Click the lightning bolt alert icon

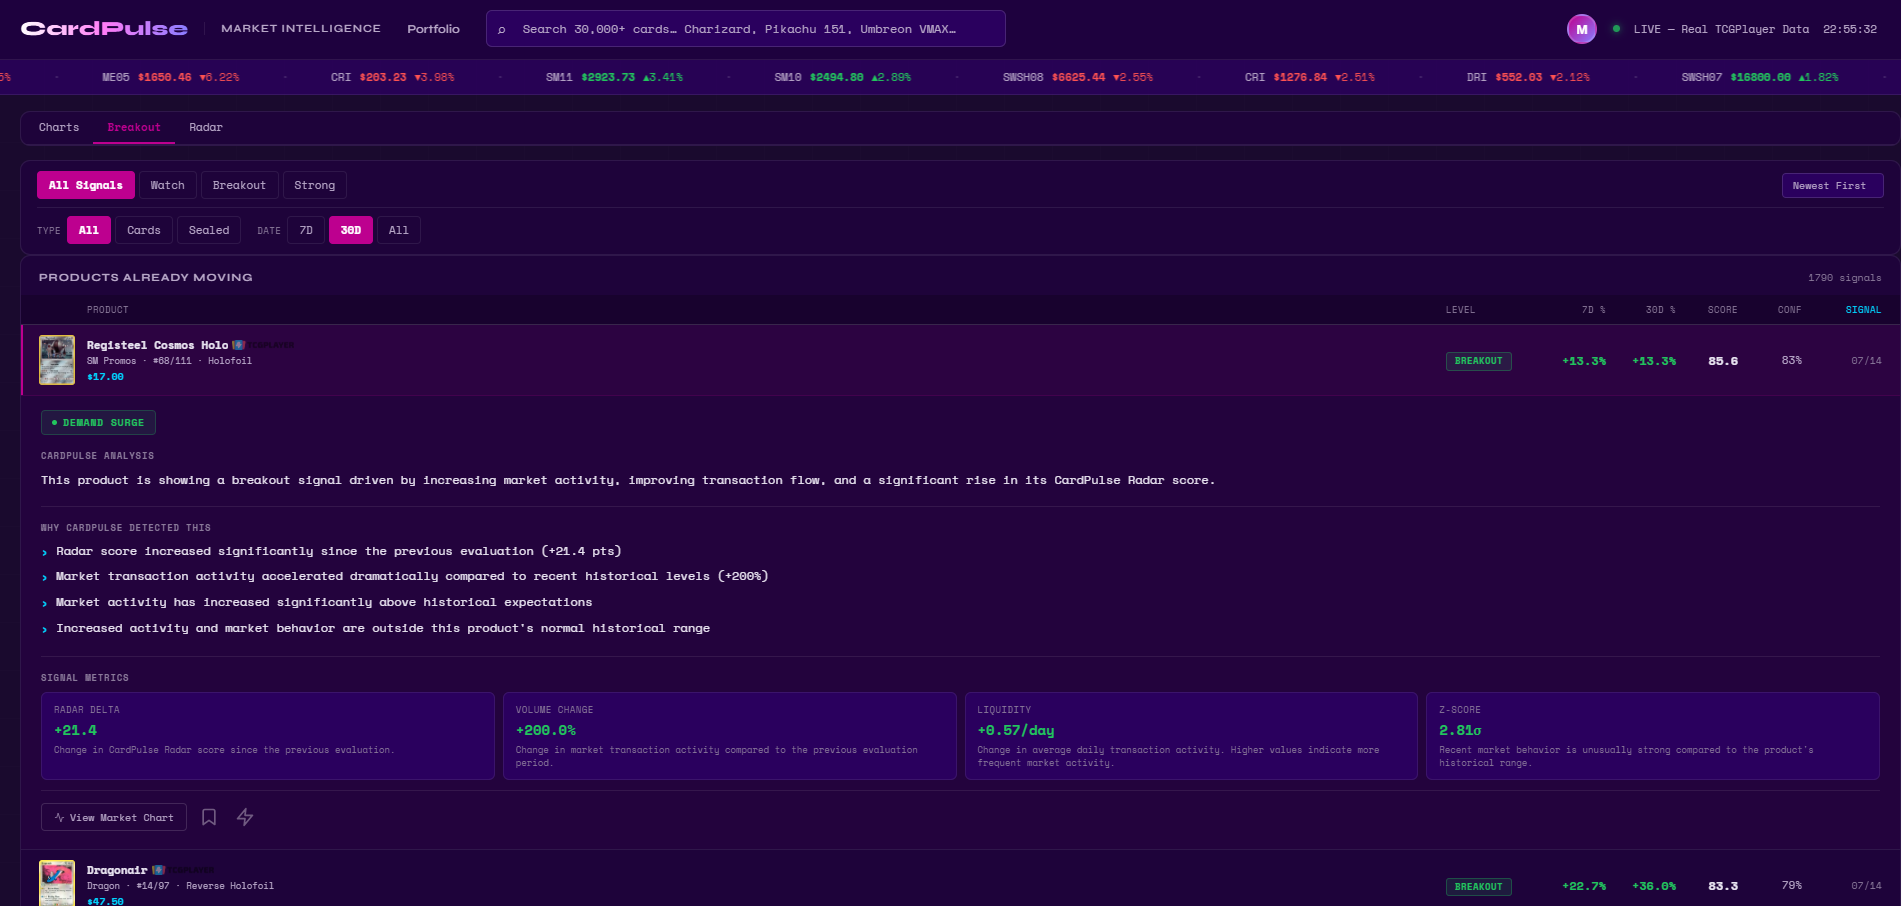coord(245,817)
